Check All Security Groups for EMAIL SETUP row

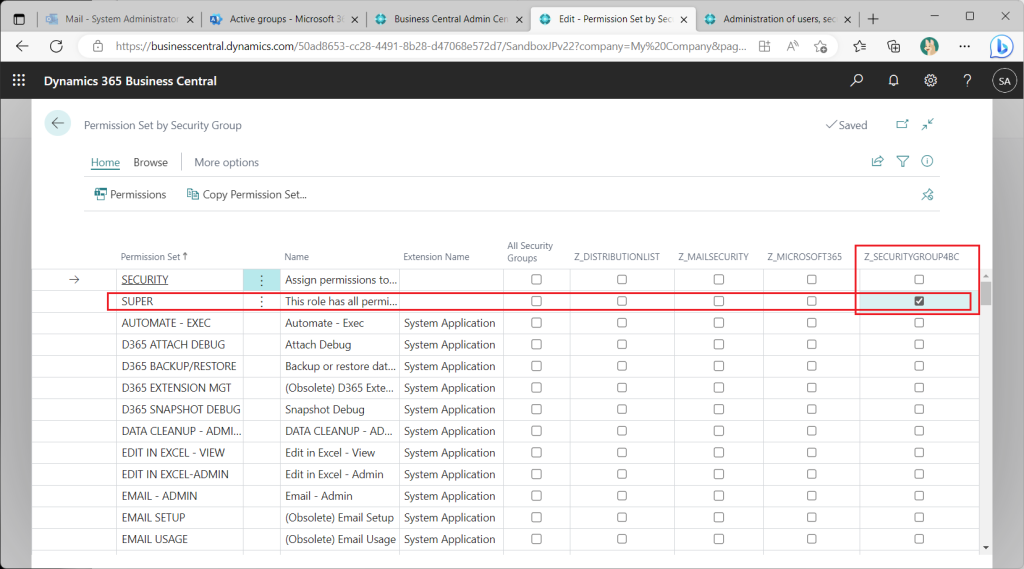(536, 517)
